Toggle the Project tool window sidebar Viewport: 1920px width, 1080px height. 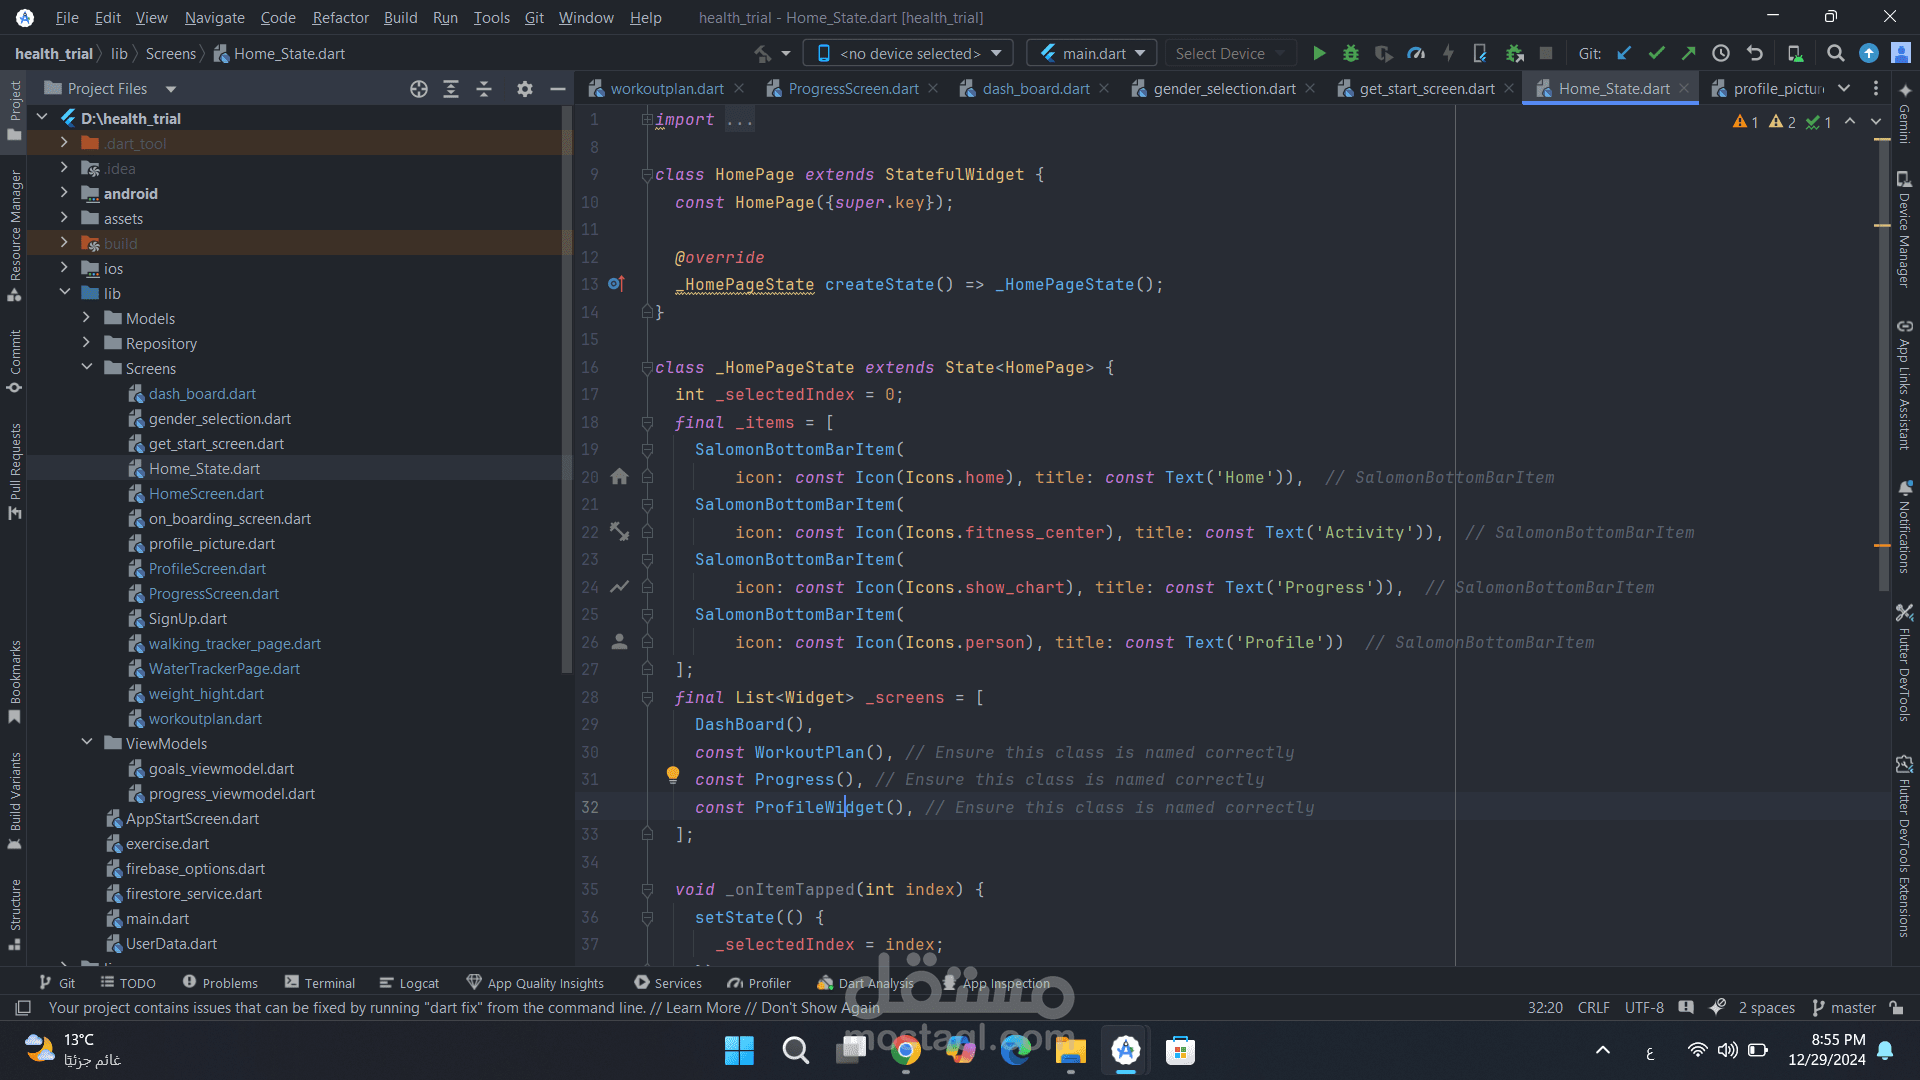(x=14, y=110)
